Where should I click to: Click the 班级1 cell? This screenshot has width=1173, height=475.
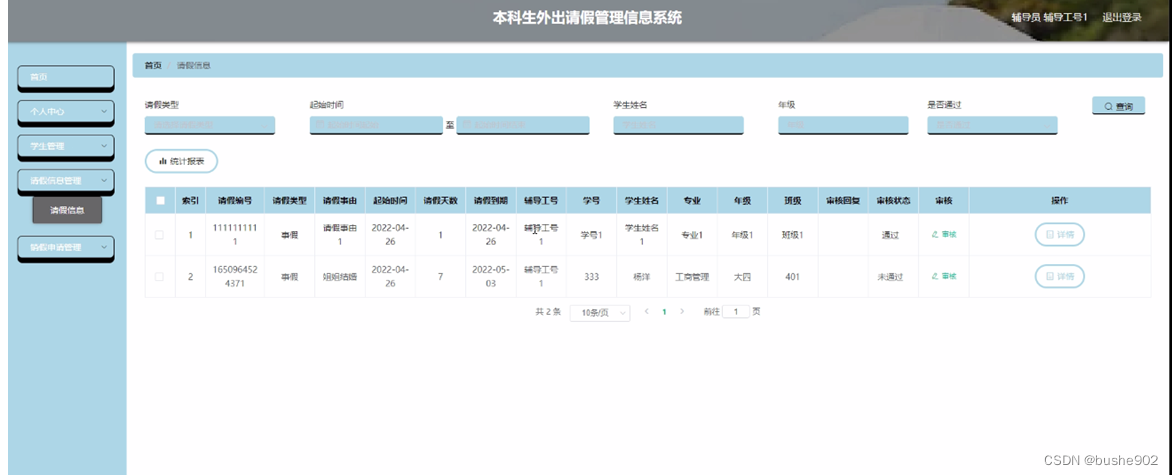[793, 235]
